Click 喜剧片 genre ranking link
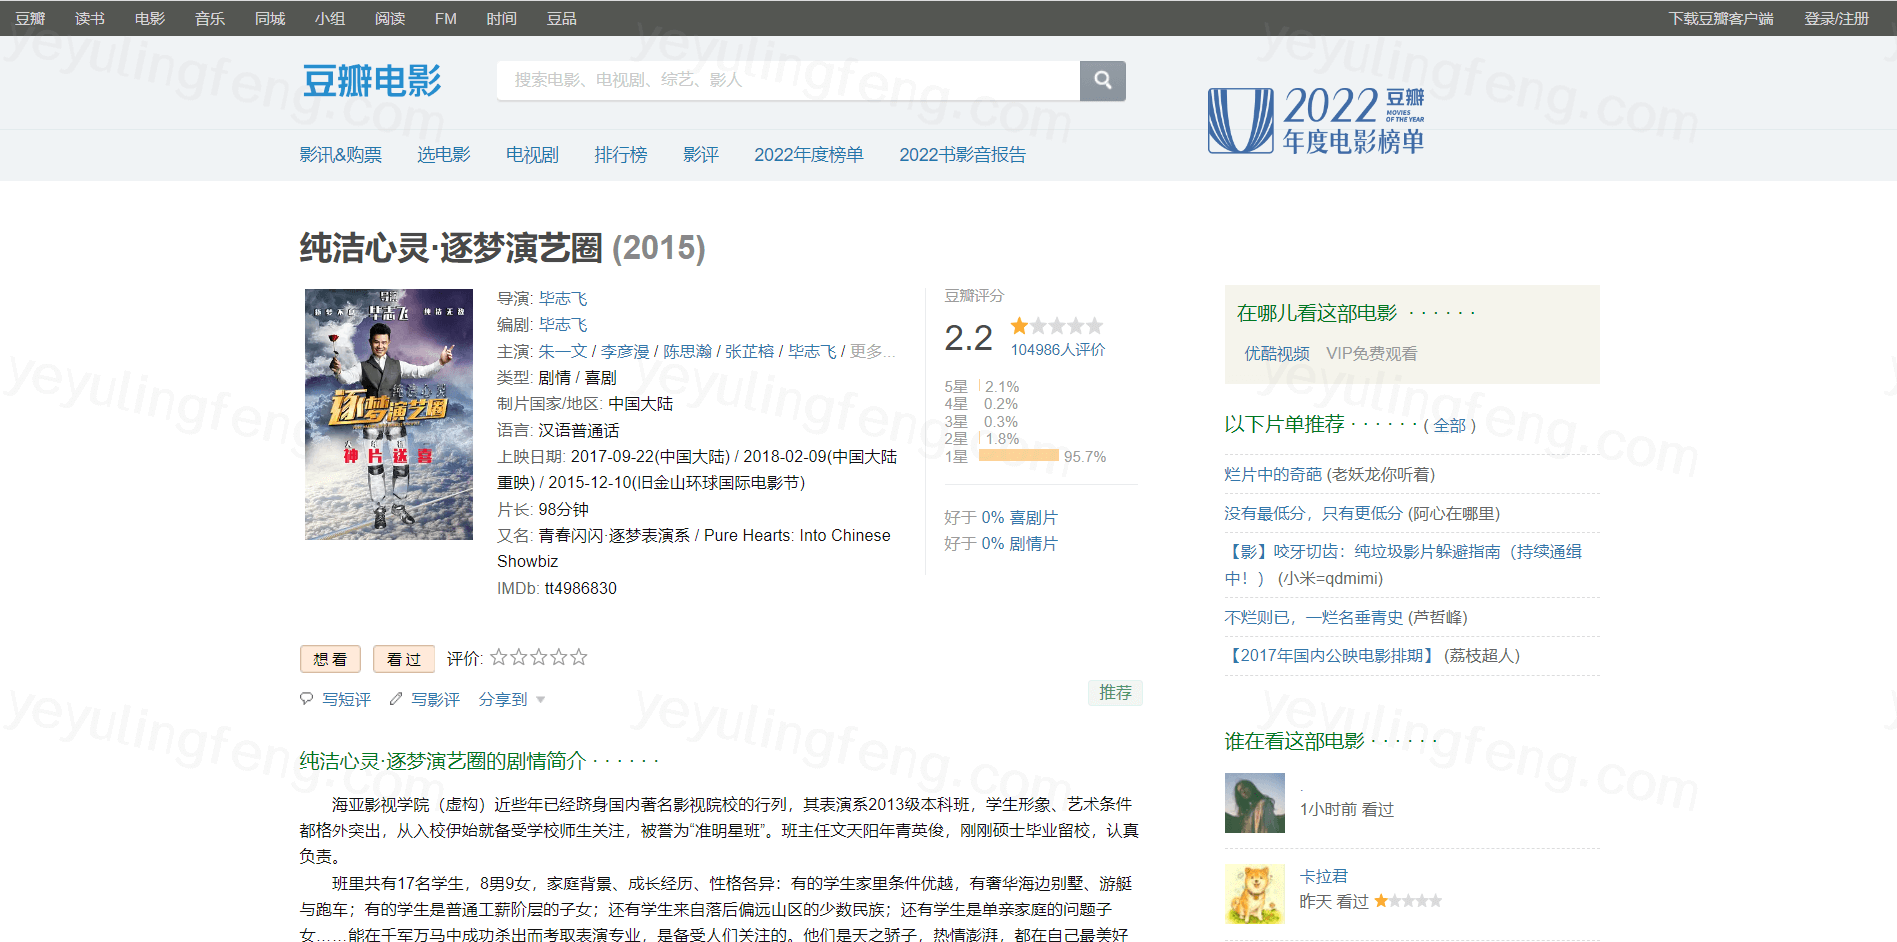1897x942 pixels. click(1033, 517)
